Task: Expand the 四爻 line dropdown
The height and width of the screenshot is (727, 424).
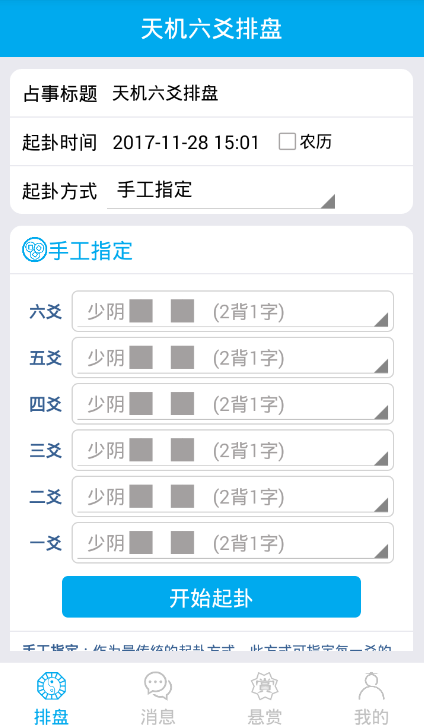Action: pos(233,404)
